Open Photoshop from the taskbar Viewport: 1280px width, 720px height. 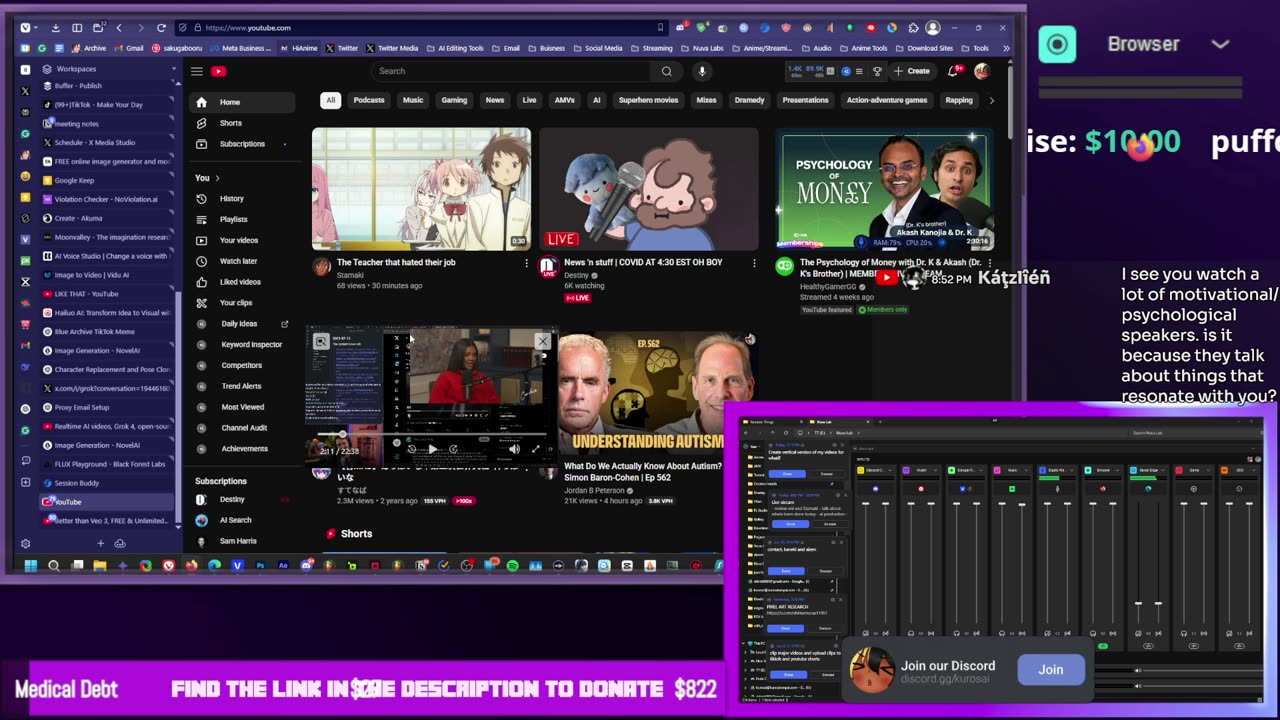coord(260,566)
